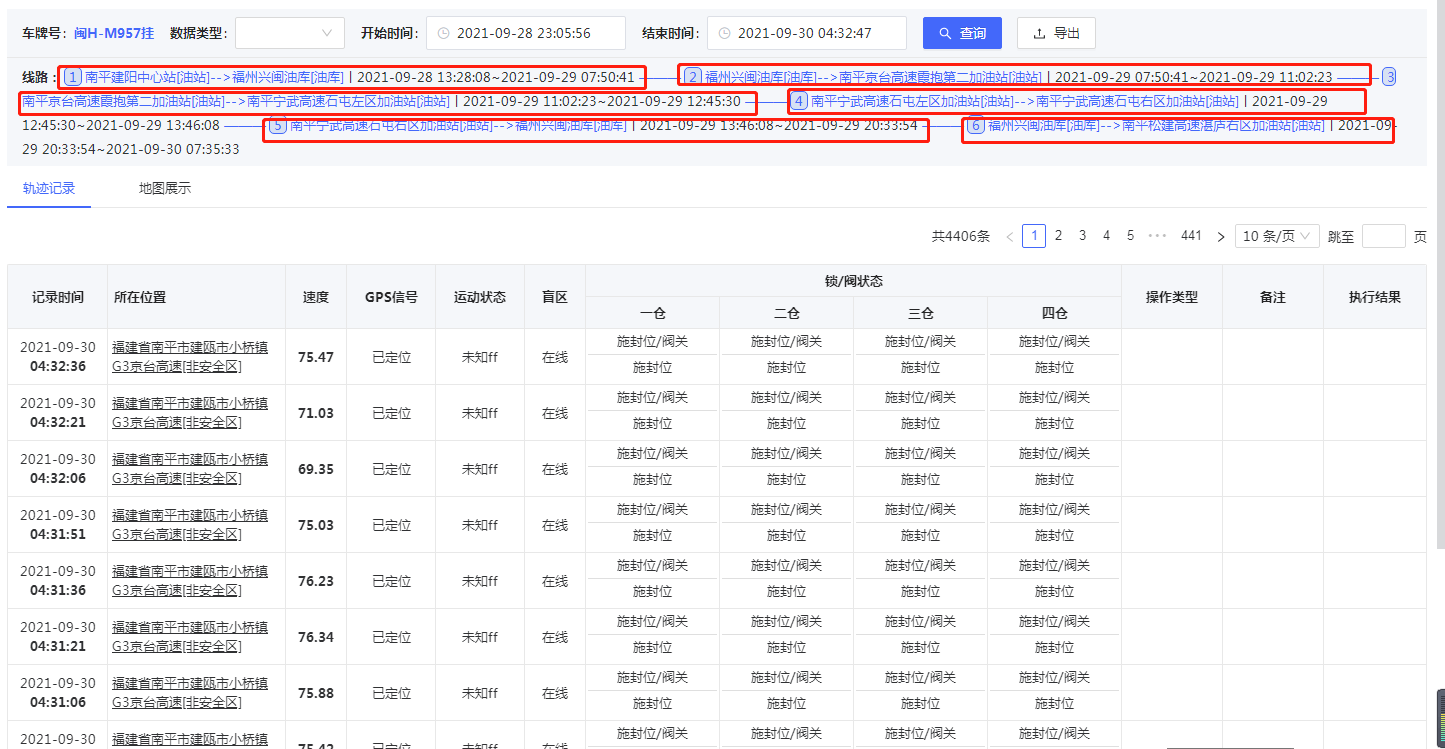Jump to page 3 in pagination
This screenshot has height=749, width=1445.
(1081, 235)
